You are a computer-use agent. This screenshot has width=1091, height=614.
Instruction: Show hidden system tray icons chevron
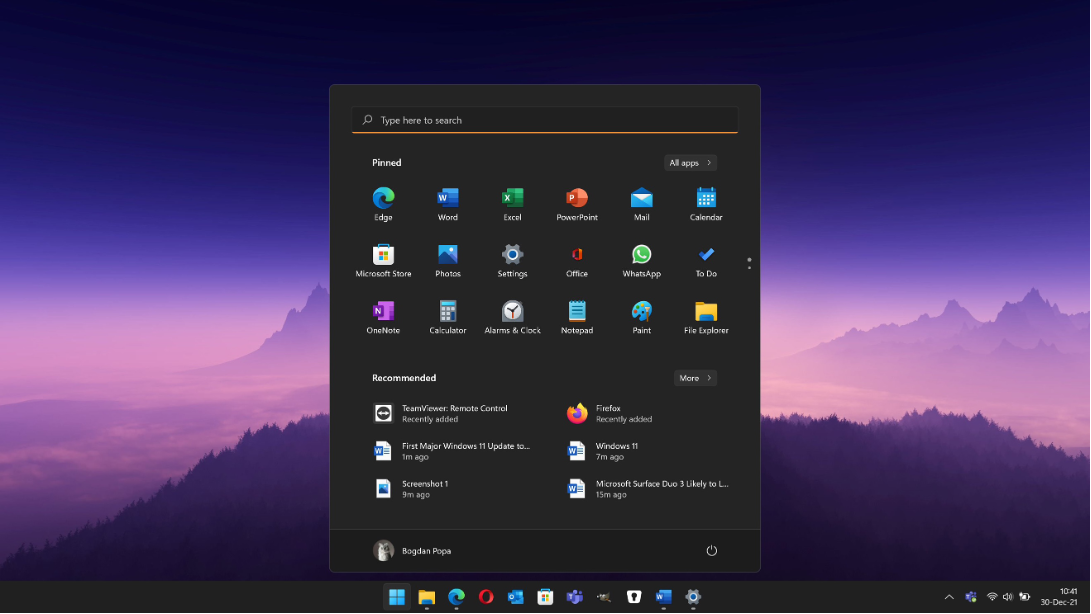coord(948,597)
